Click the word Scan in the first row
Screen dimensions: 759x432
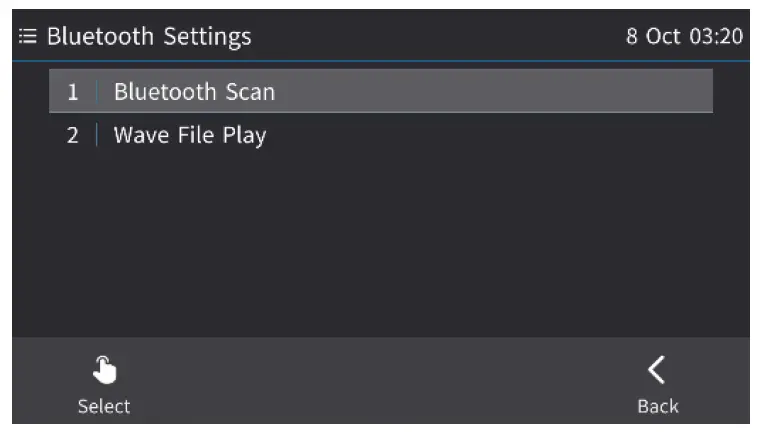(x=247, y=93)
